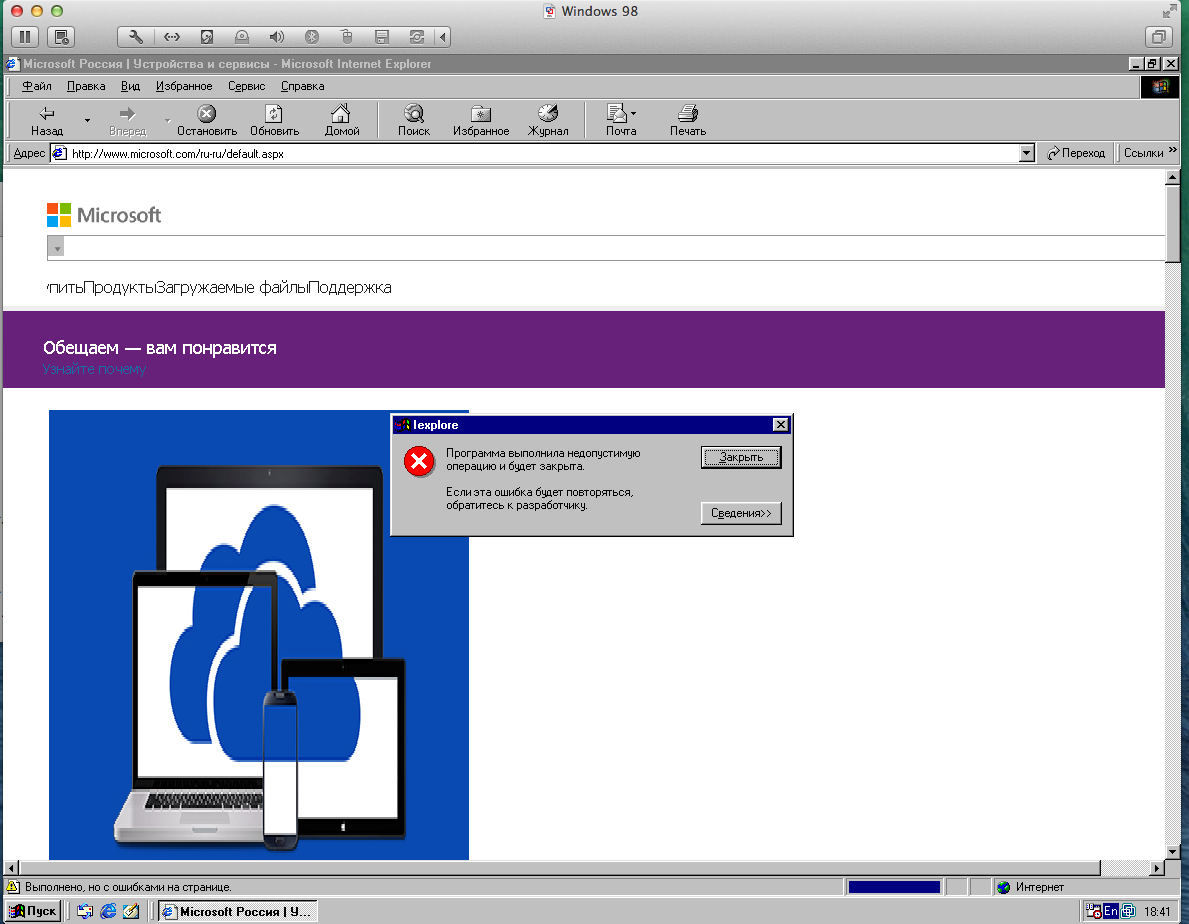Click the Переход go button
The image size is (1189, 924).
point(1076,153)
